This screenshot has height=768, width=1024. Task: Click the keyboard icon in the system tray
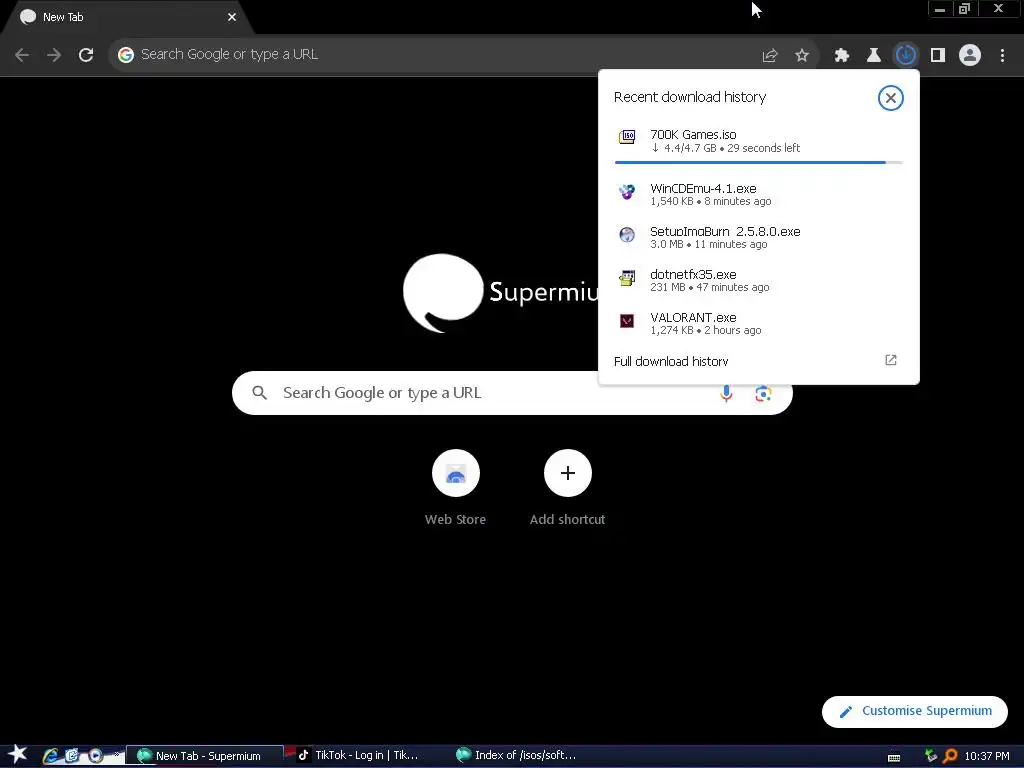pyautogui.click(x=894, y=757)
